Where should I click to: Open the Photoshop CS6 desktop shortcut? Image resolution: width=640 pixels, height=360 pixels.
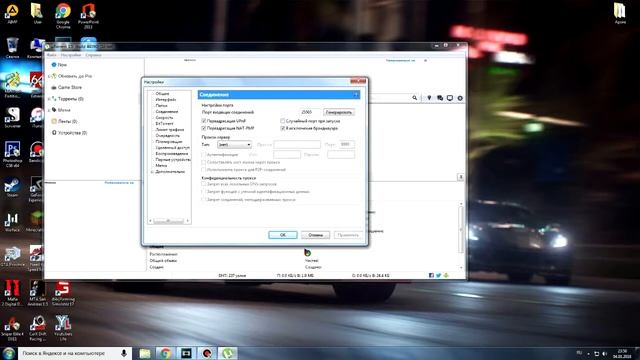click(12, 154)
